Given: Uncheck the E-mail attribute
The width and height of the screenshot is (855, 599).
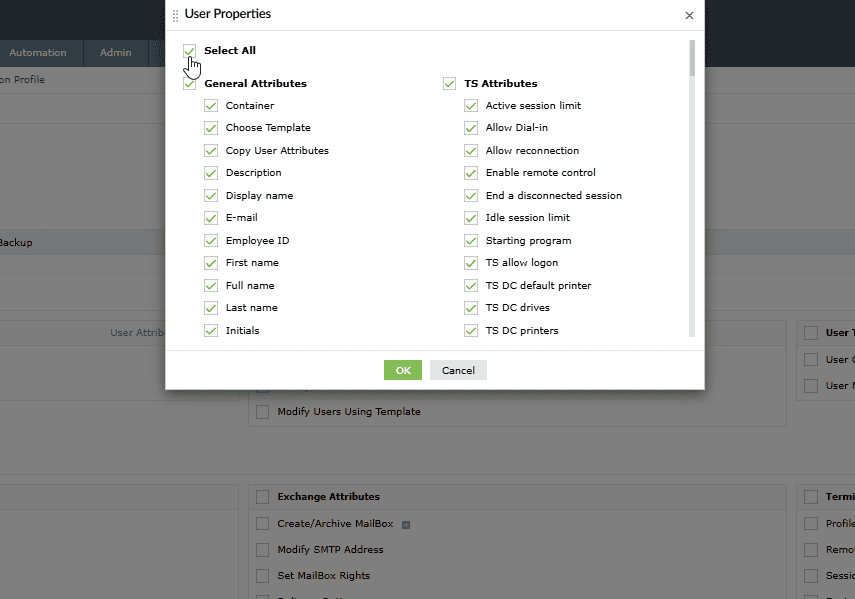Looking at the screenshot, I should [211, 218].
